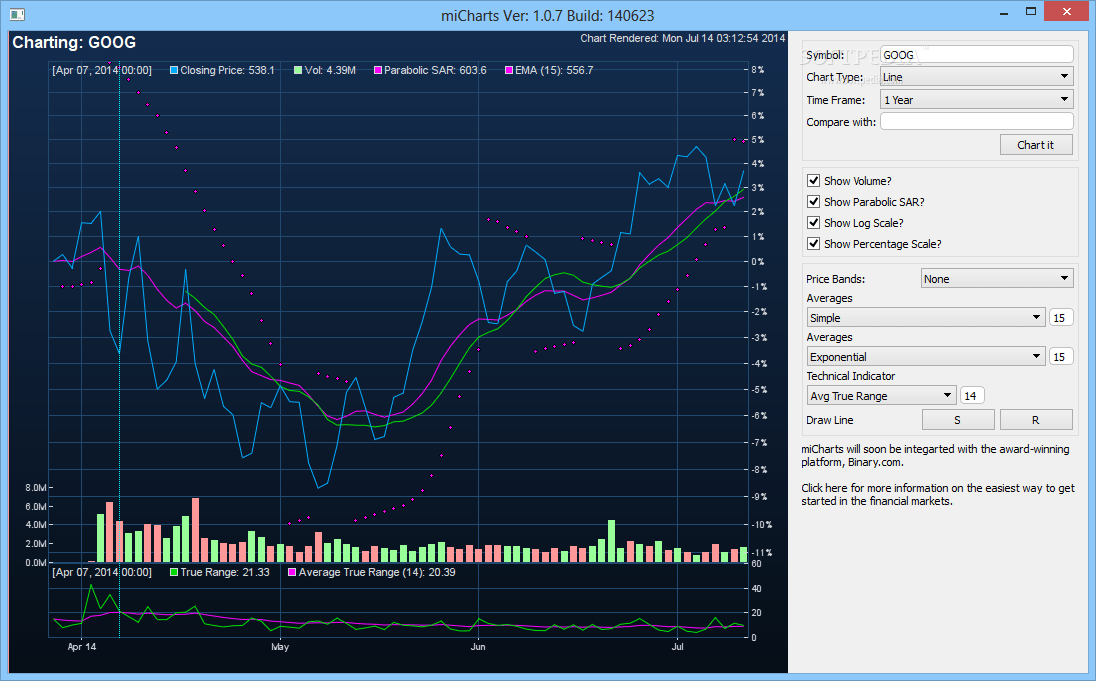The width and height of the screenshot is (1096, 681).
Task: Click the Exponential average period field
Action: coord(1061,357)
